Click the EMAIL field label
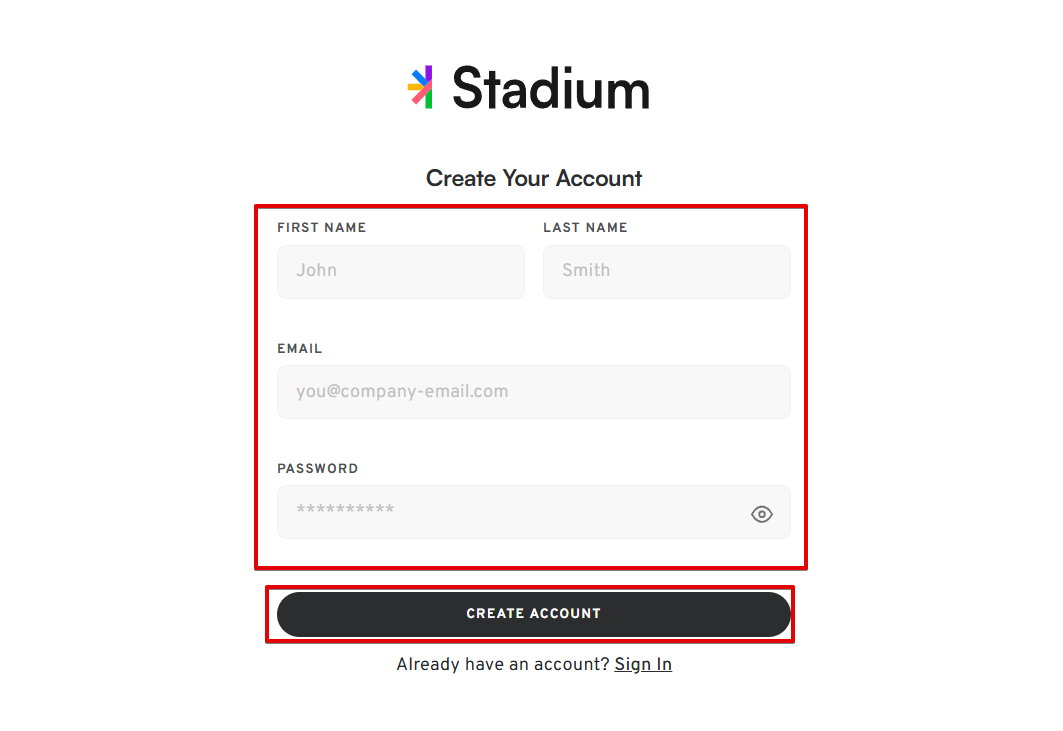Screen dimensions: 1063x731 (x=300, y=349)
